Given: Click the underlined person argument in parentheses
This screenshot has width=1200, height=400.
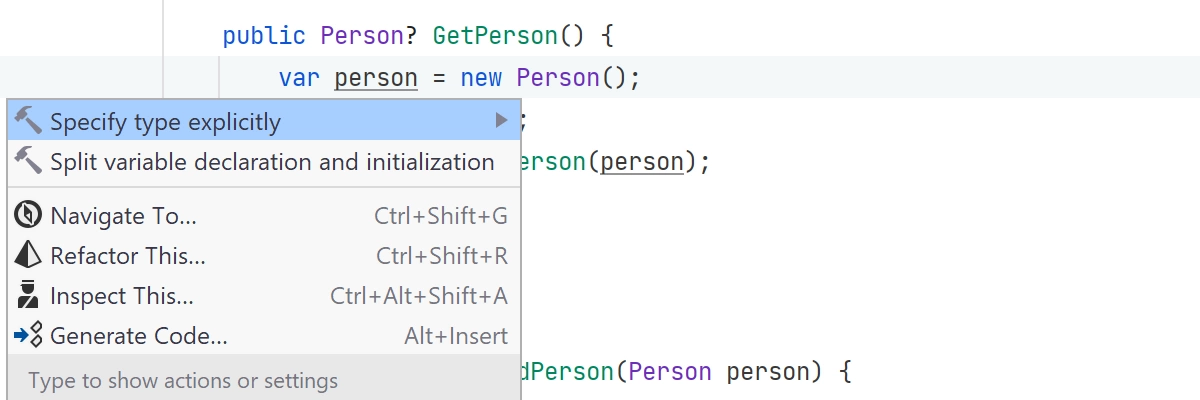Looking at the screenshot, I should tap(641, 162).
